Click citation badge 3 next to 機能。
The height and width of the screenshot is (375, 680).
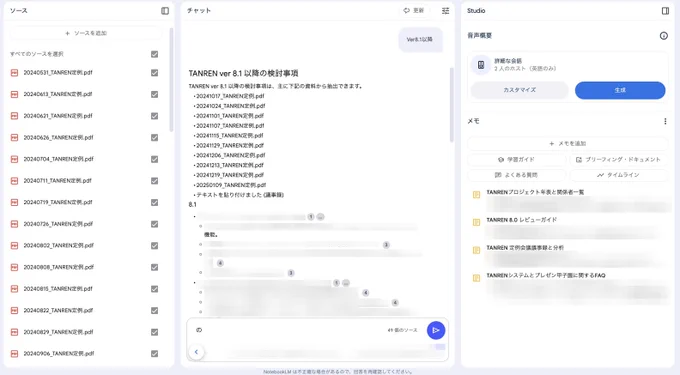pyautogui.click(x=386, y=245)
